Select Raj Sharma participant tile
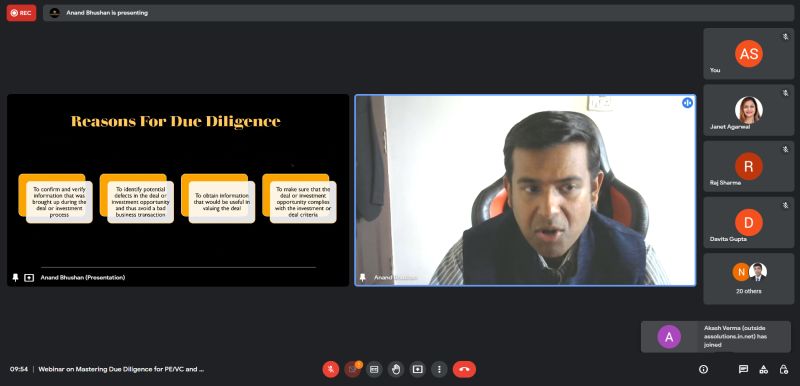 748,166
